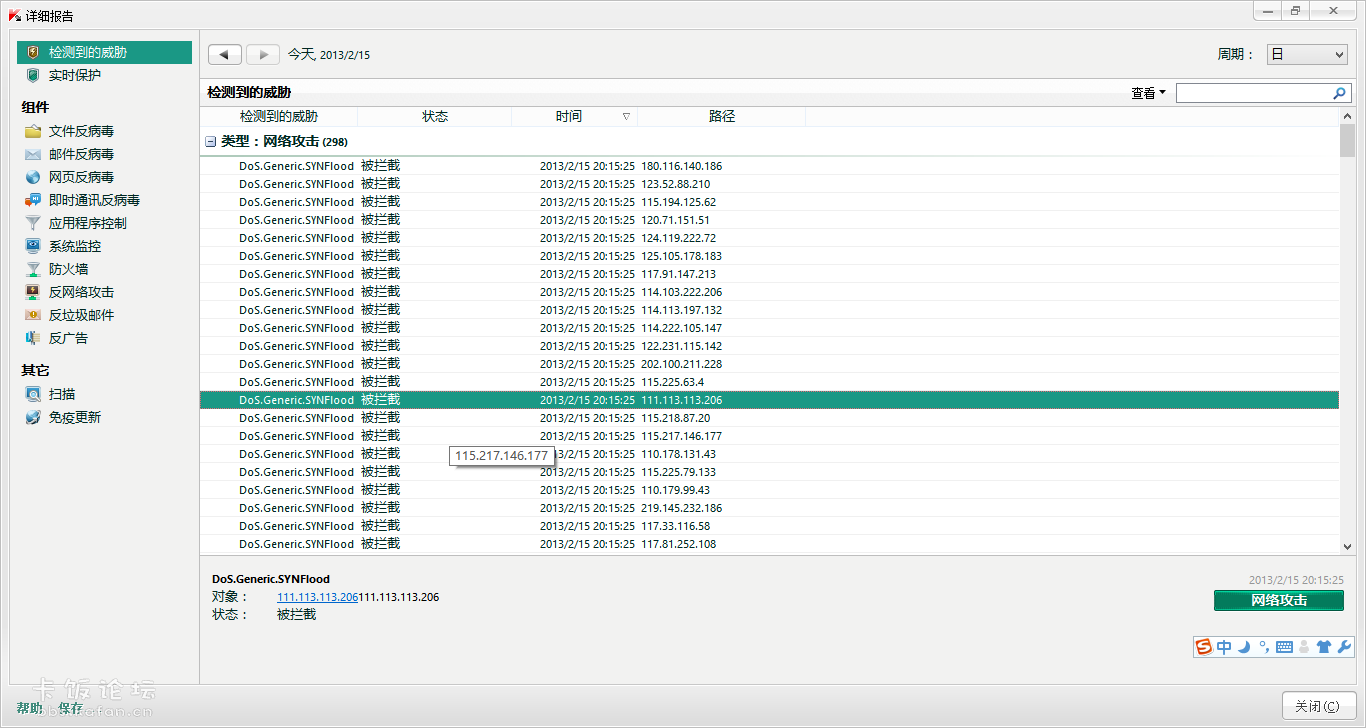Select the row with IP 114.222.105.147
The height and width of the screenshot is (728, 1366).
pyautogui.click(x=770, y=328)
